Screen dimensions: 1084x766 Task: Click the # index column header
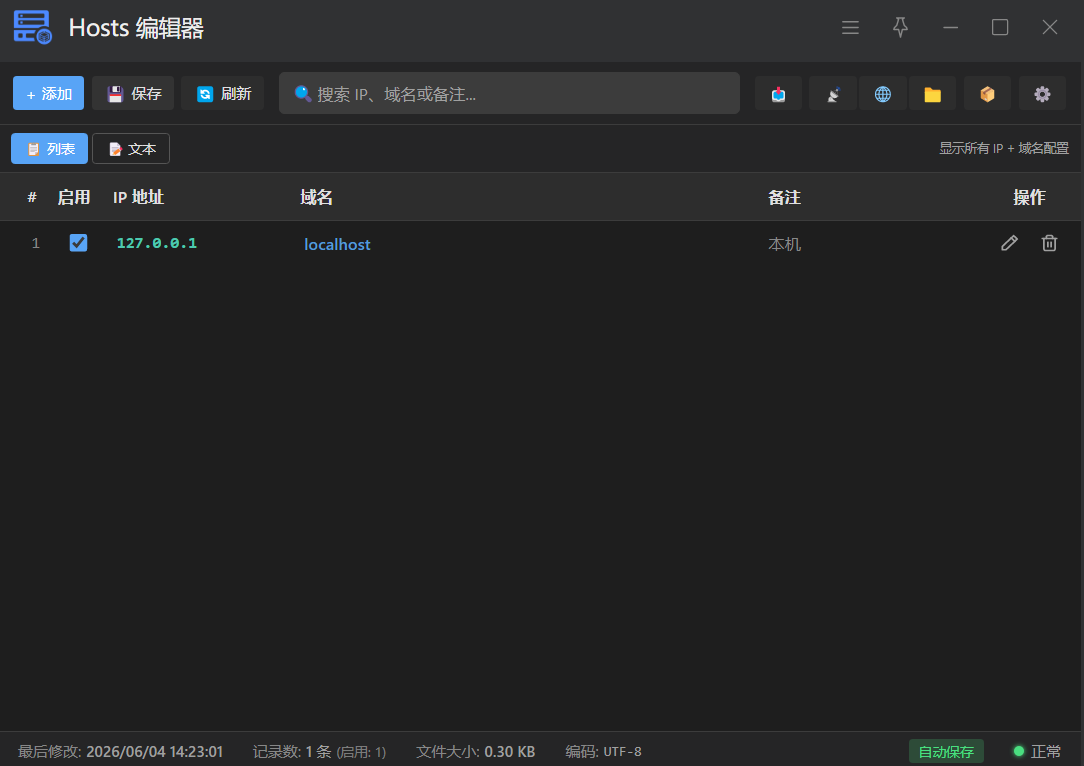click(32, 197)
